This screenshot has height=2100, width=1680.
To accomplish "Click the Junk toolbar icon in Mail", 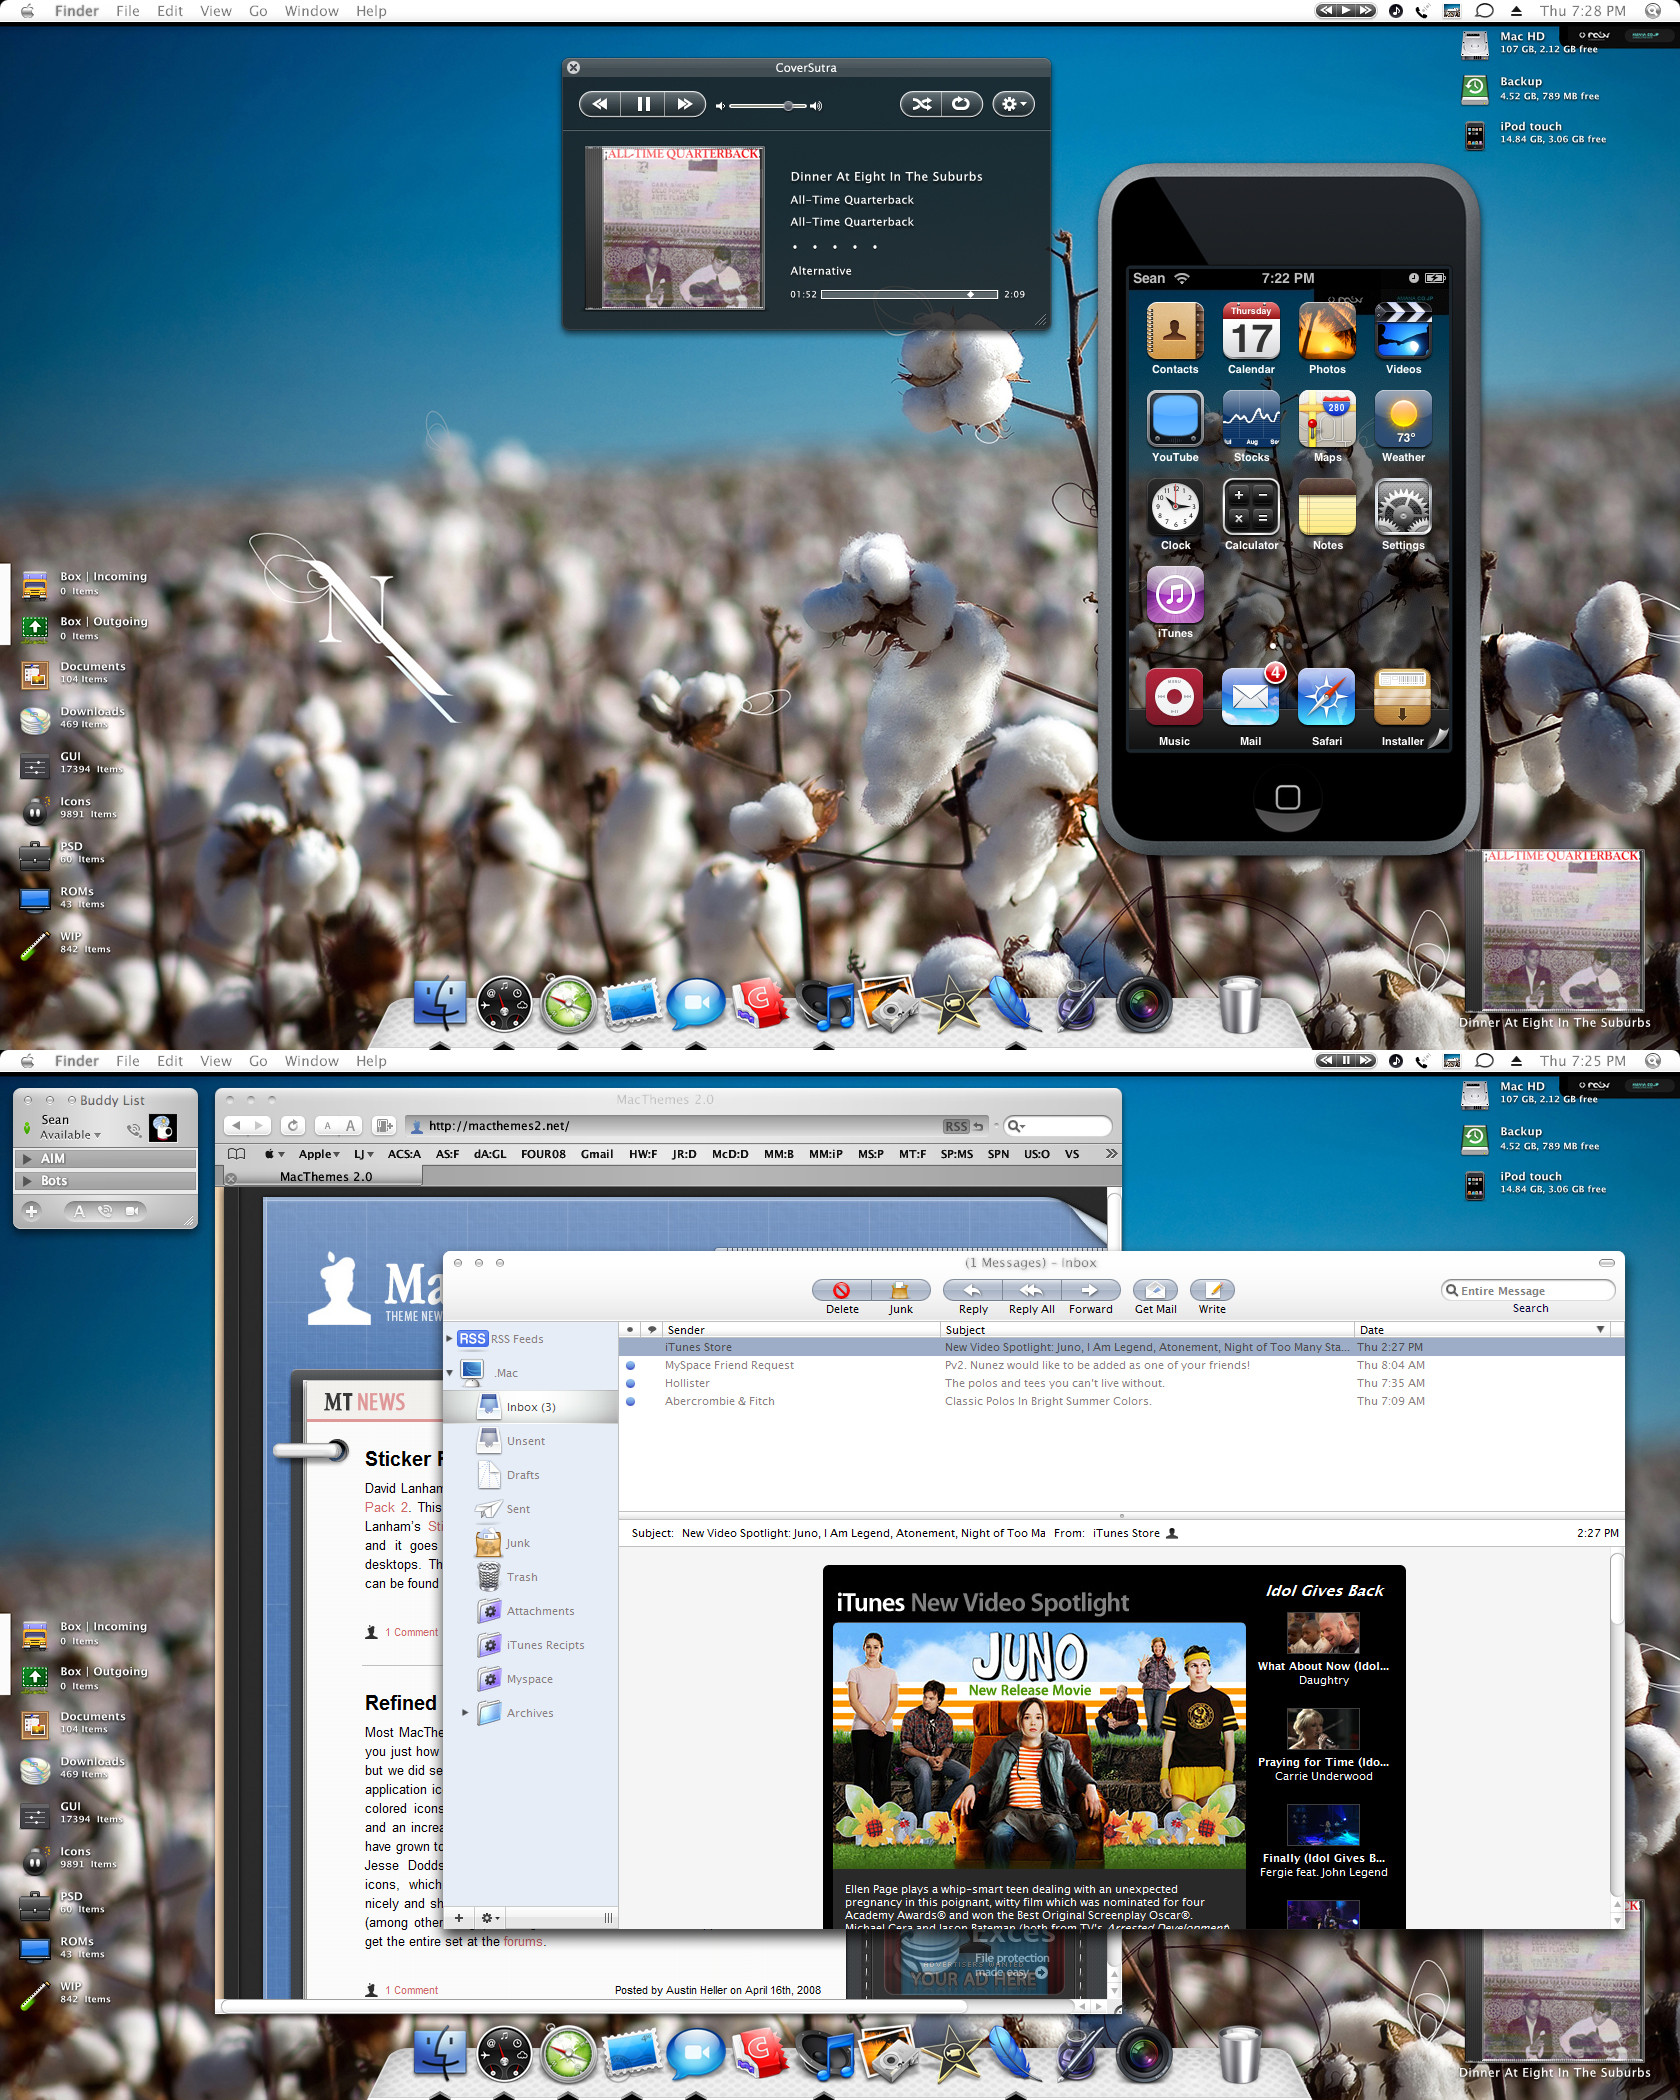I will point(900,1290).
